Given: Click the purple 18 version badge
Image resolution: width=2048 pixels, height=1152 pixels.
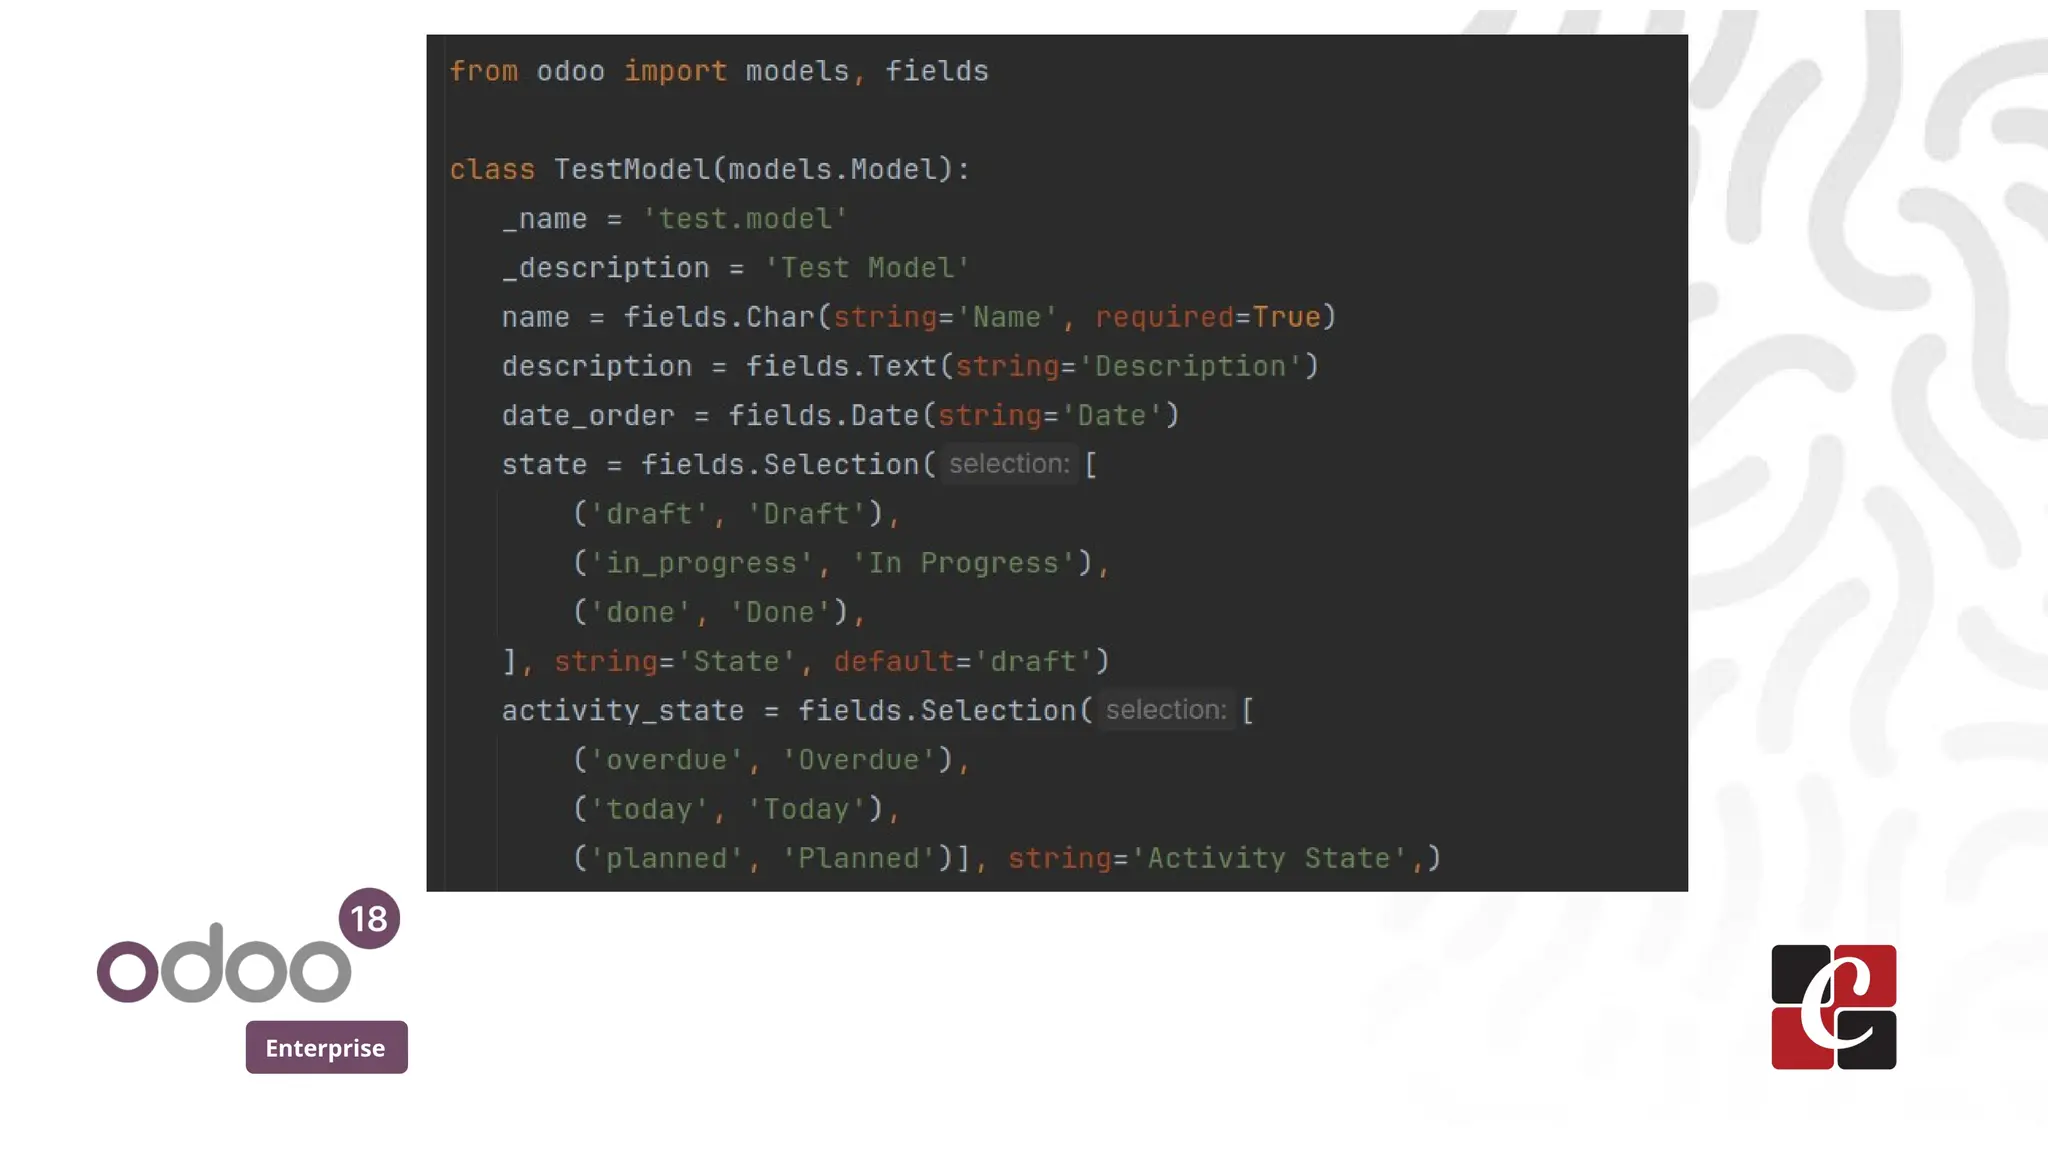Looking at the screenshot, I should pyautogui.click(x=369, y=918).
